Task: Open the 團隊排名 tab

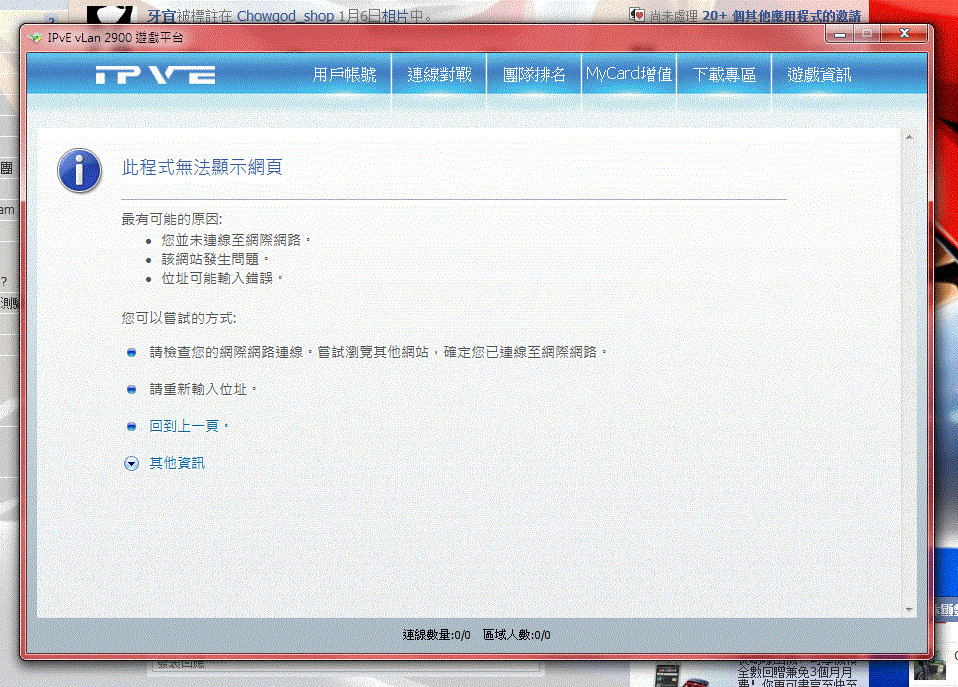Action: (534, 75)
